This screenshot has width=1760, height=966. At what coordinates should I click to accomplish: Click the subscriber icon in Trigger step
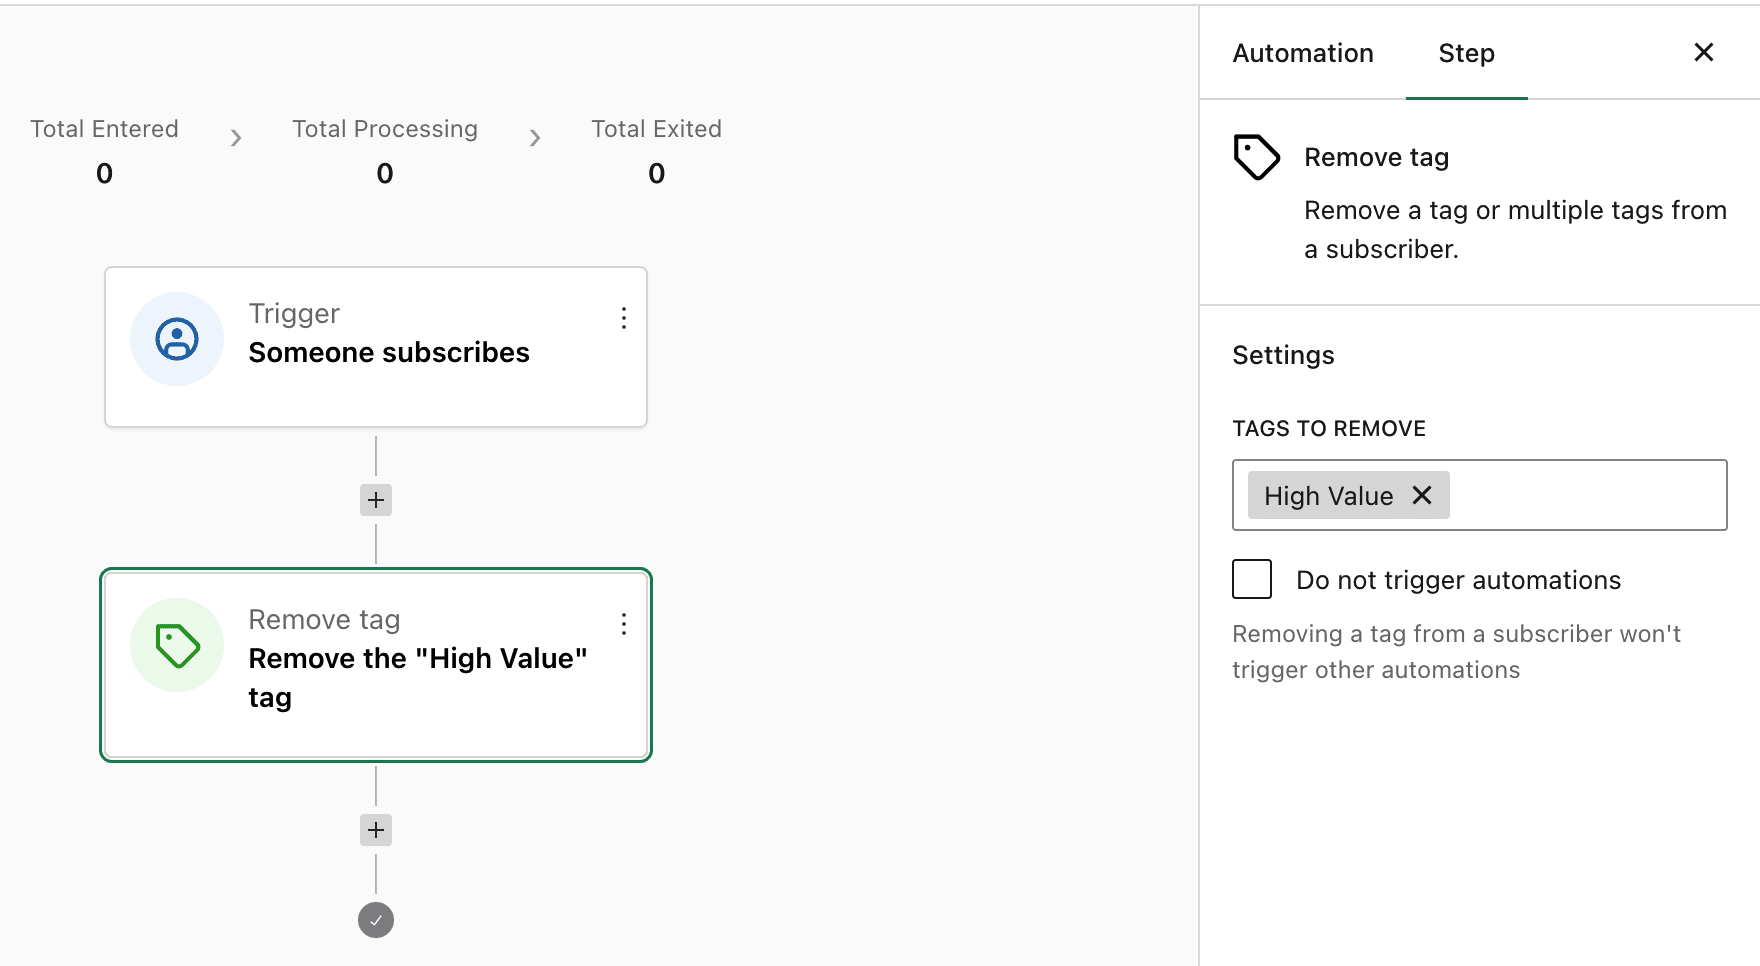click(x=177, y=339)
